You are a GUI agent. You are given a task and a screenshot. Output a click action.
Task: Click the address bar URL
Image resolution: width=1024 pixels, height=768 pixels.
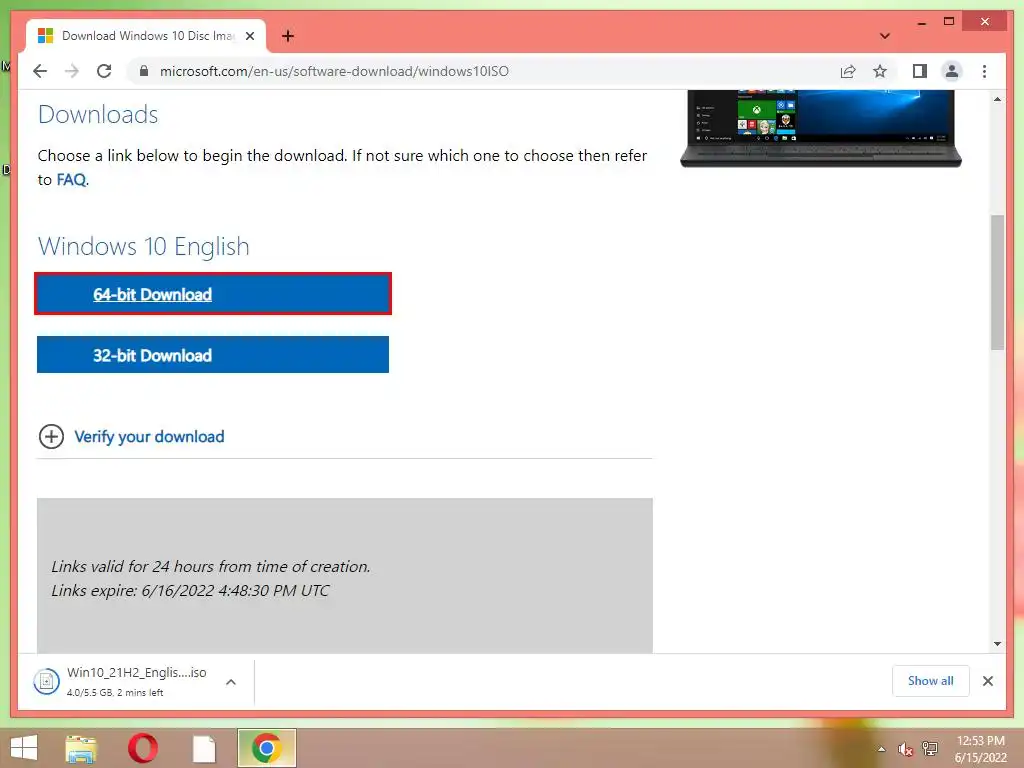click(x=334, y=71)
